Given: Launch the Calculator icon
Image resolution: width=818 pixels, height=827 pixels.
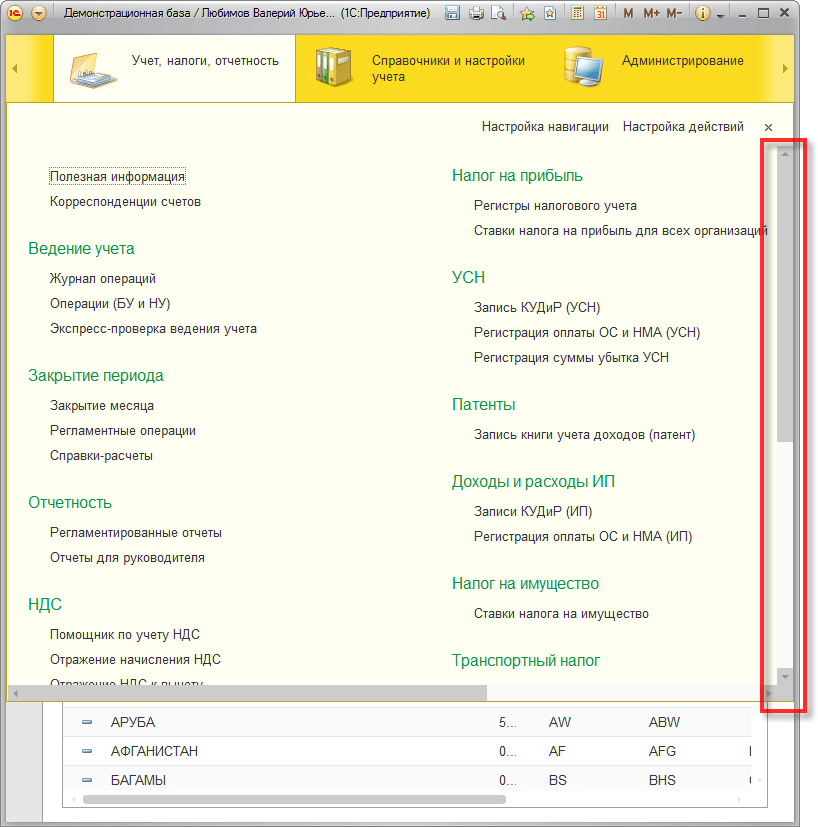Looking at the screenshot, I should [x=578, y=13].
